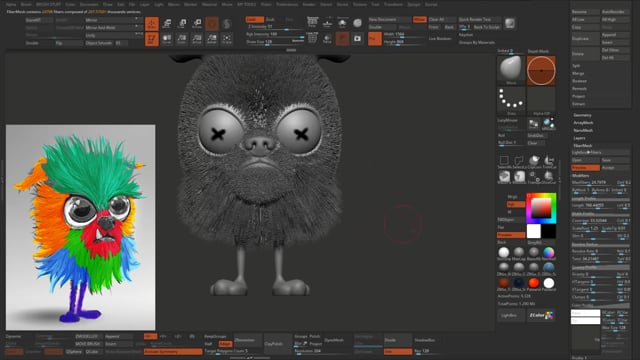640x360 pixels.
Task: Expand the Geometry subpalette
Action: coord(582,115)
